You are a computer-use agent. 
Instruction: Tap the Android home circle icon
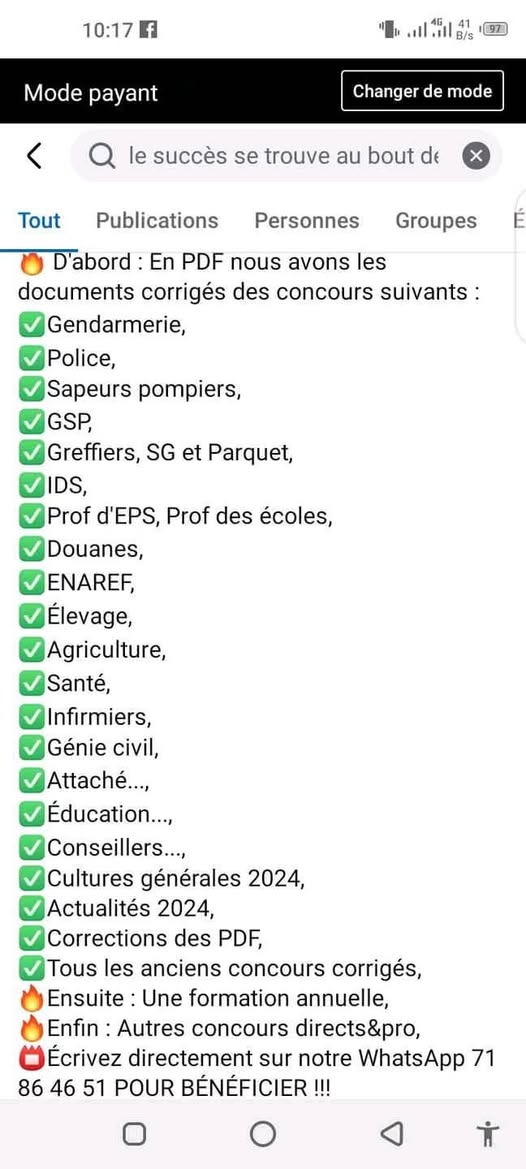[263, 1134]
